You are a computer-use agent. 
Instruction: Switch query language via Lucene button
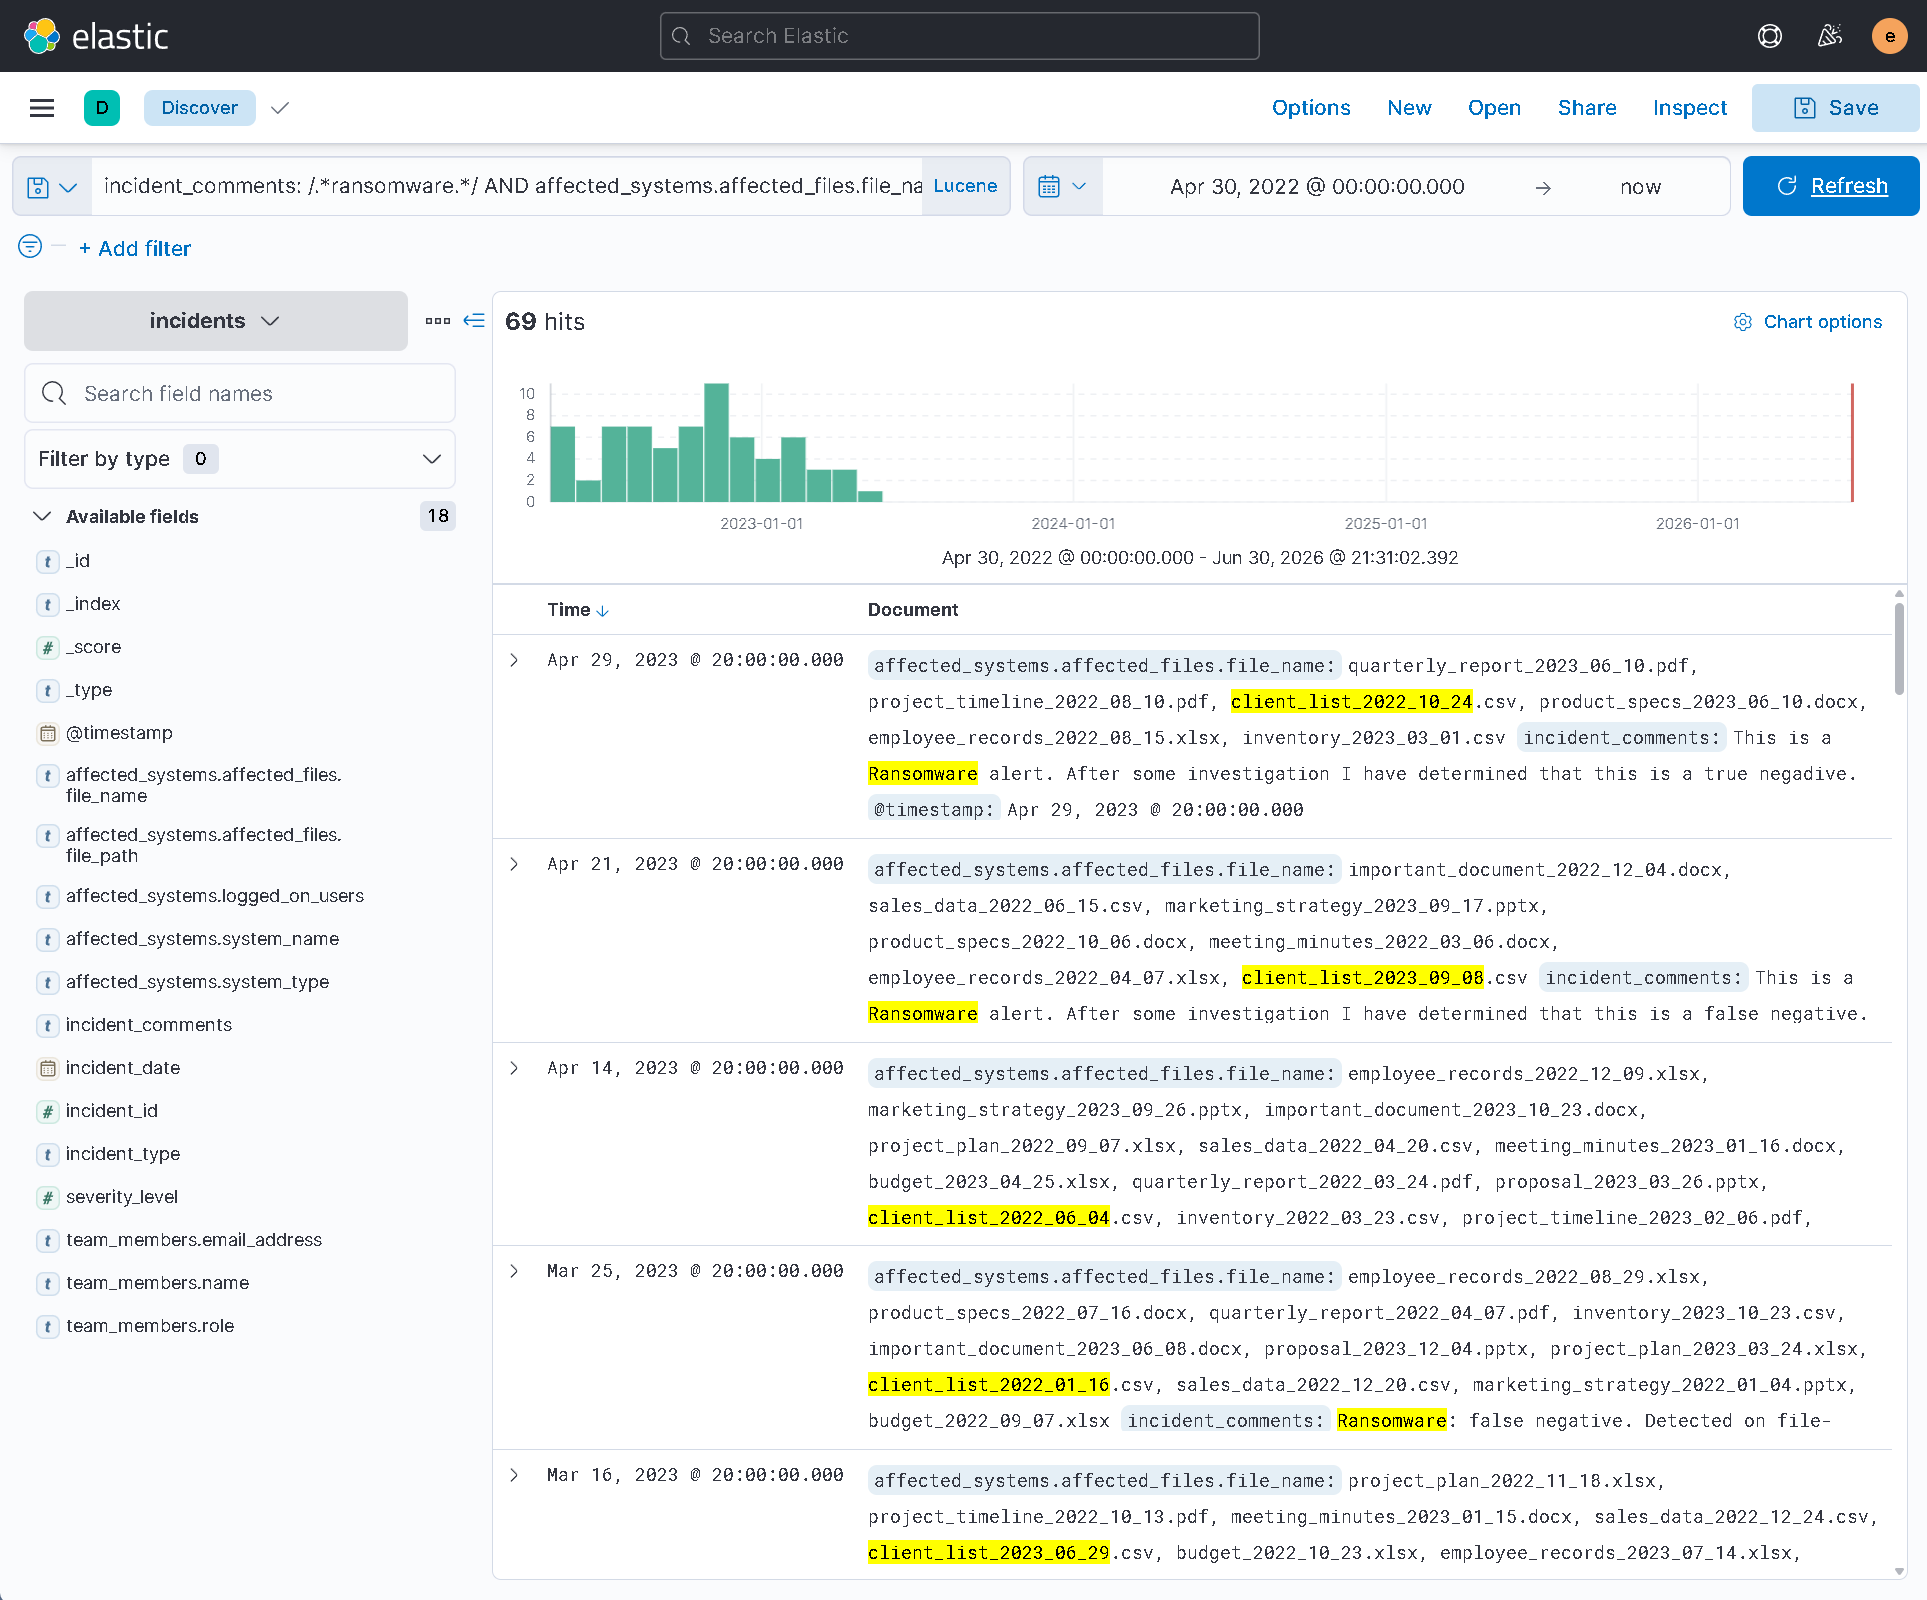coord(965,186)
